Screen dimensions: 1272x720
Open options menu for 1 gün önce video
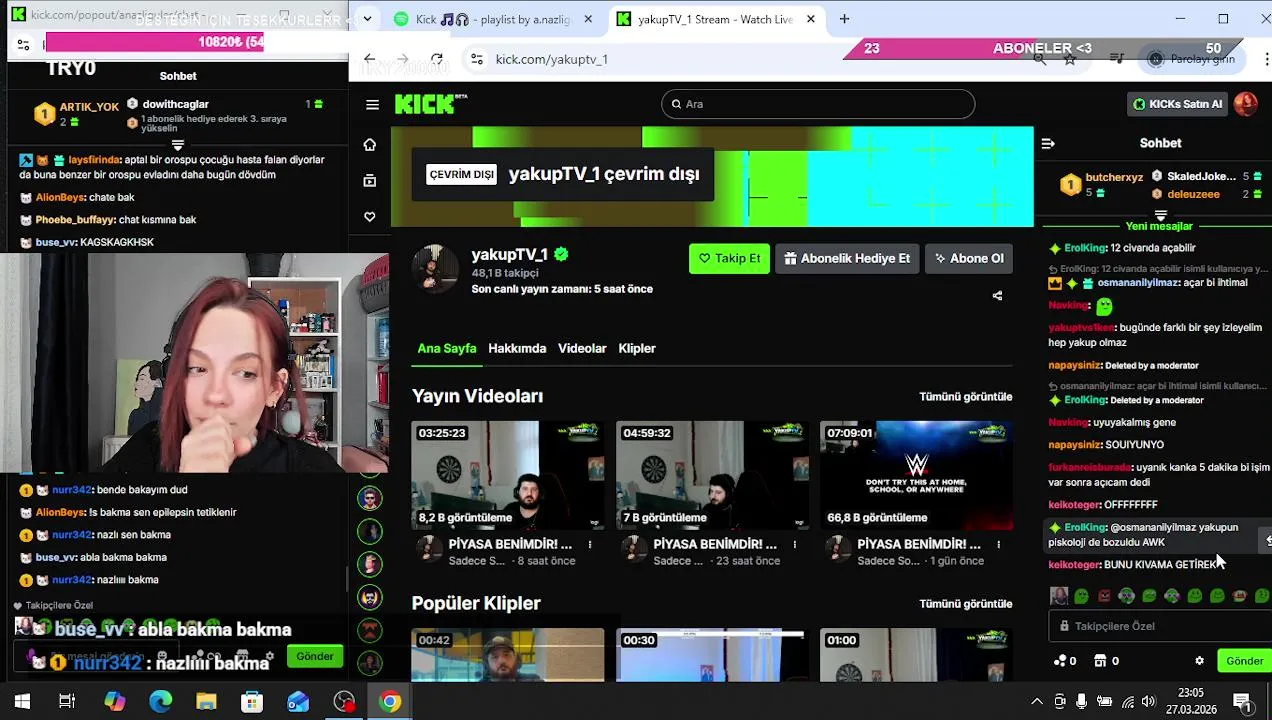coord(999,545)
